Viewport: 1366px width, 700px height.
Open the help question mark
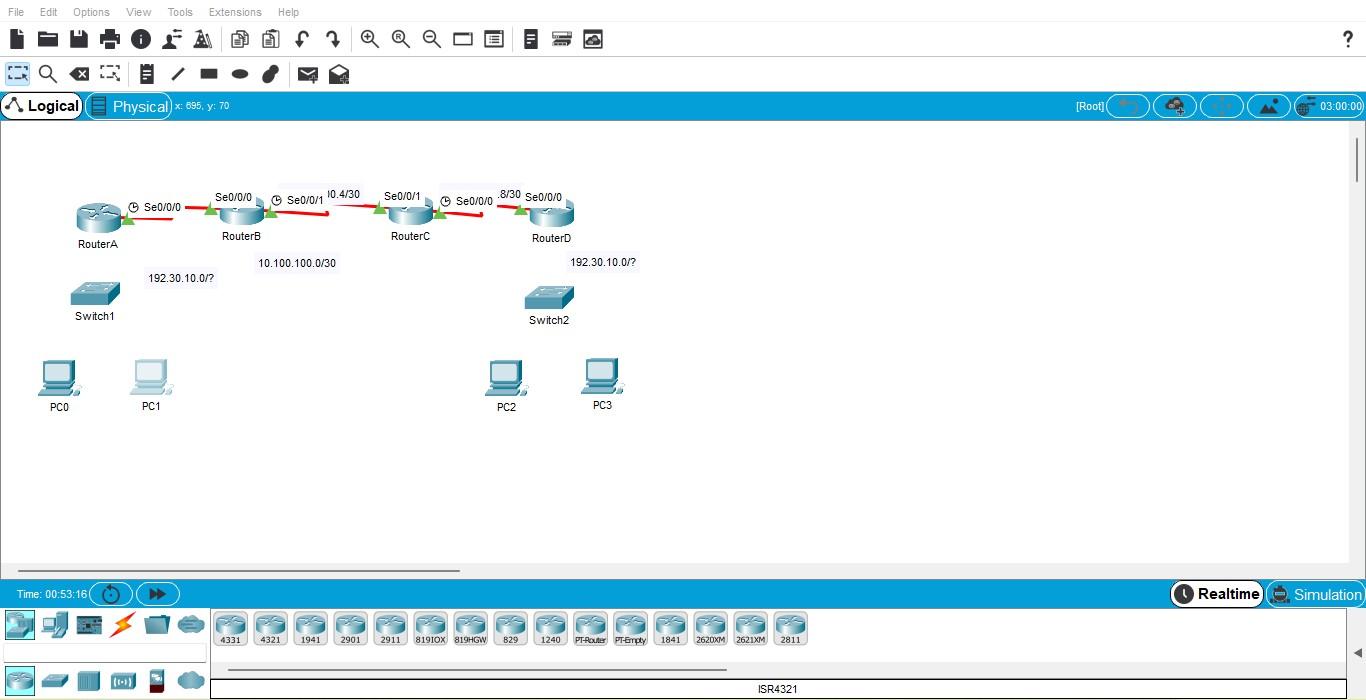point(1347,39)
